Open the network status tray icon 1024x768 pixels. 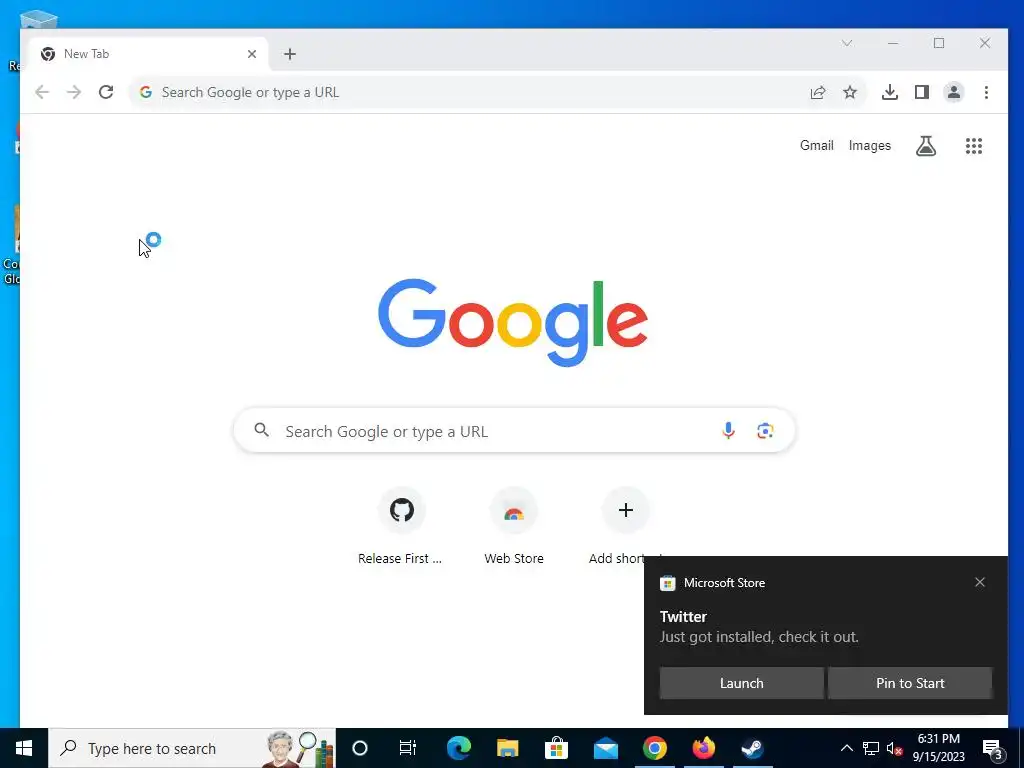coord(871,748)
